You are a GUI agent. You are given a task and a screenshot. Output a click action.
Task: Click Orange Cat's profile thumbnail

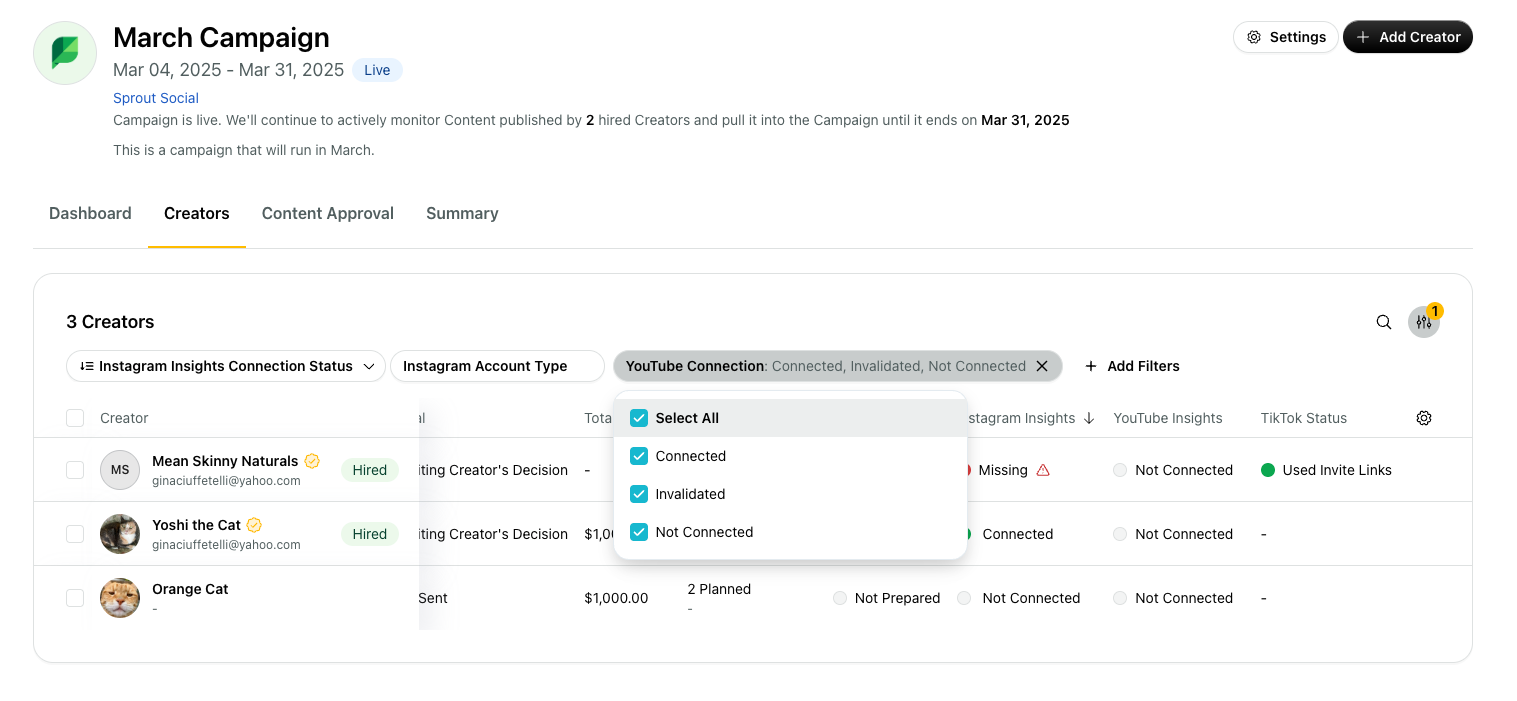tap(119, 597)
